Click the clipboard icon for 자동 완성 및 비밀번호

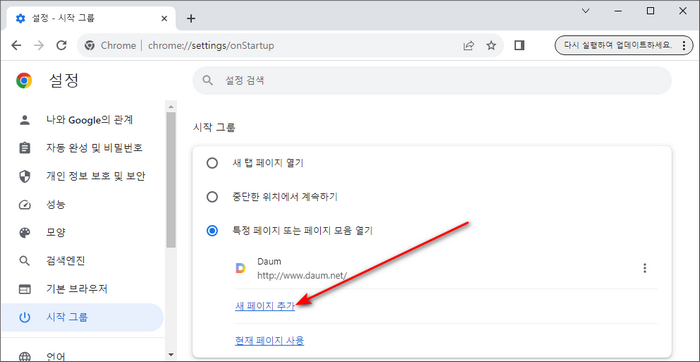coord(25,148)
